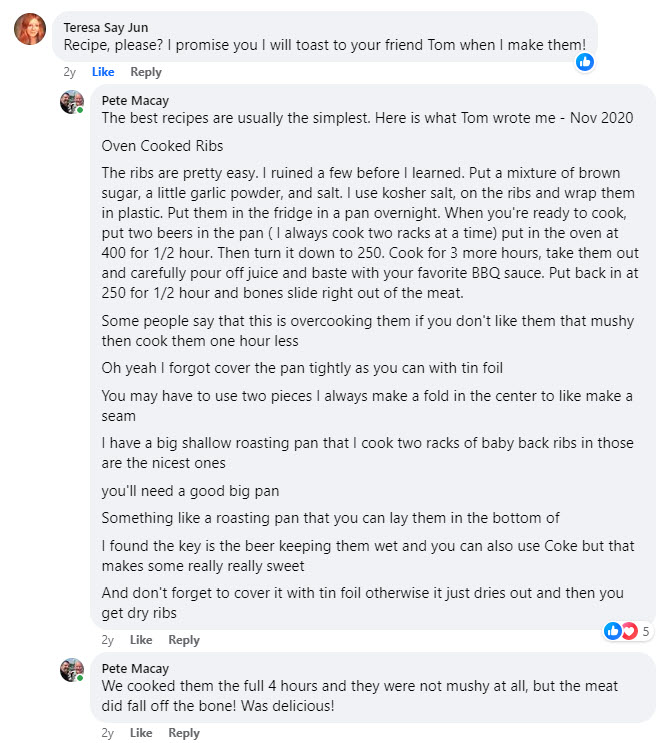Show the 5 reactions on the ribs recipe

tap(646, 631)
